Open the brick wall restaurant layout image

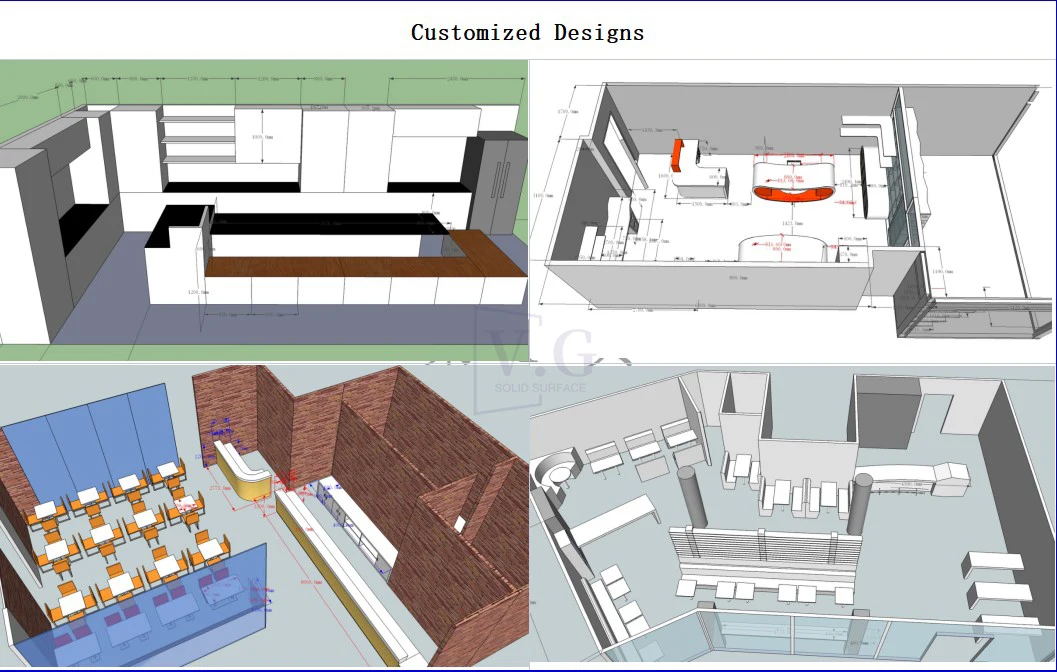pyautogui.click(x=264, y=516)
